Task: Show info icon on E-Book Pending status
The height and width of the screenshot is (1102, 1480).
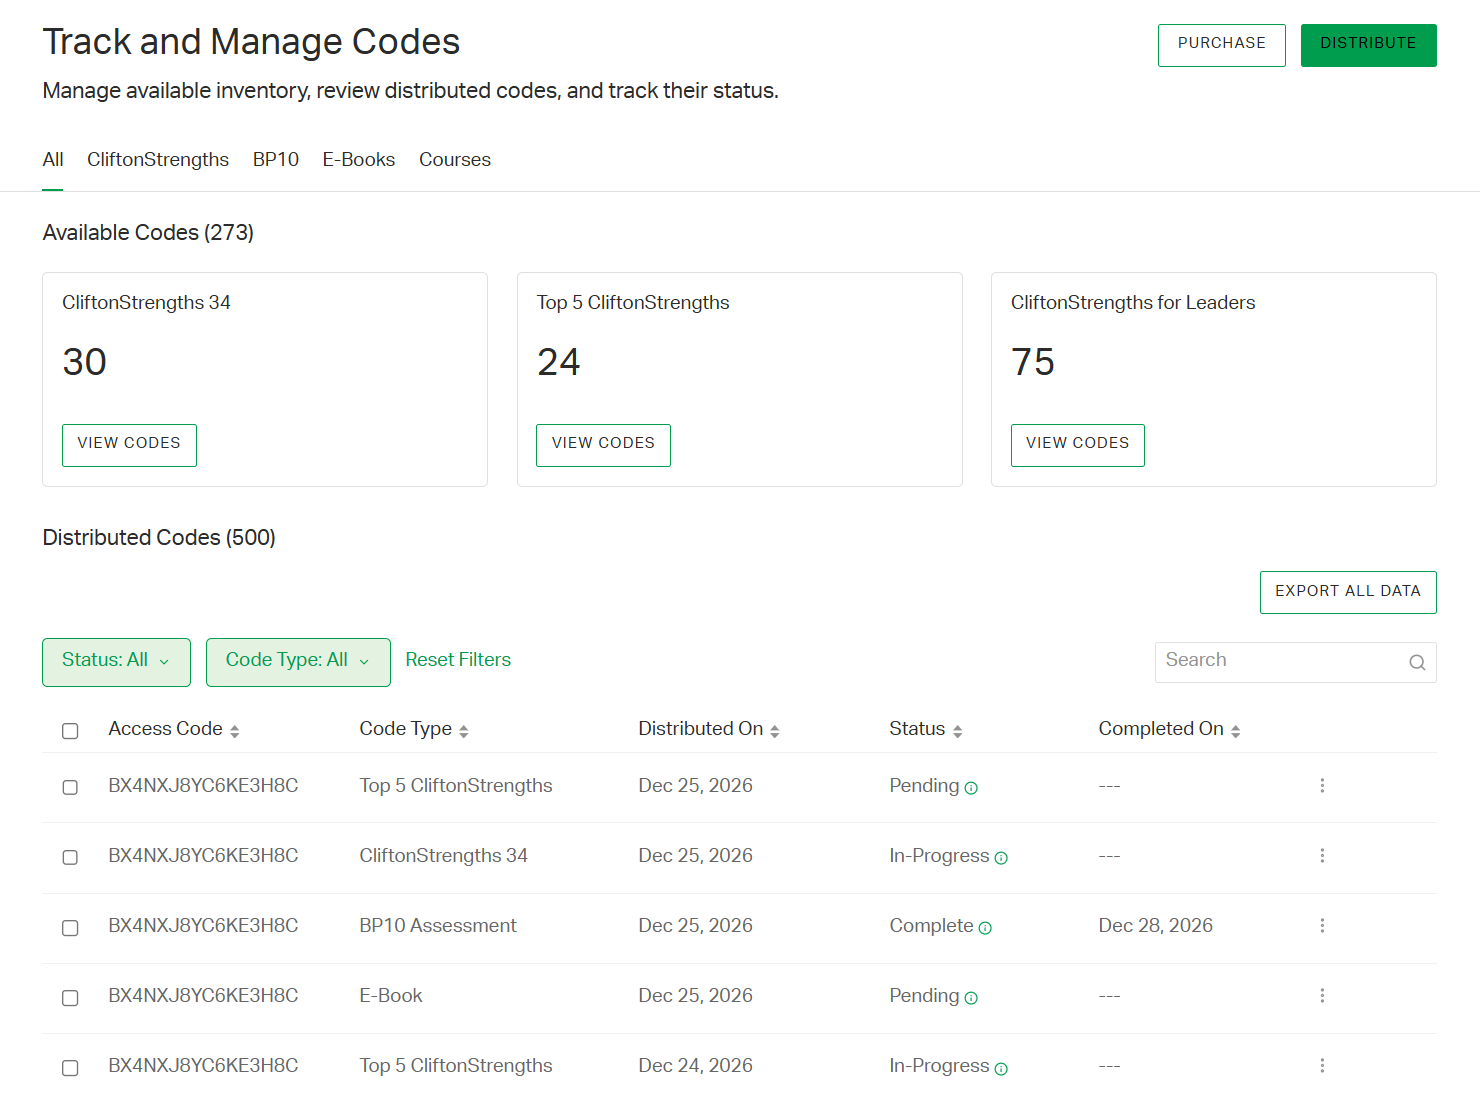Action: pos(971,998)
